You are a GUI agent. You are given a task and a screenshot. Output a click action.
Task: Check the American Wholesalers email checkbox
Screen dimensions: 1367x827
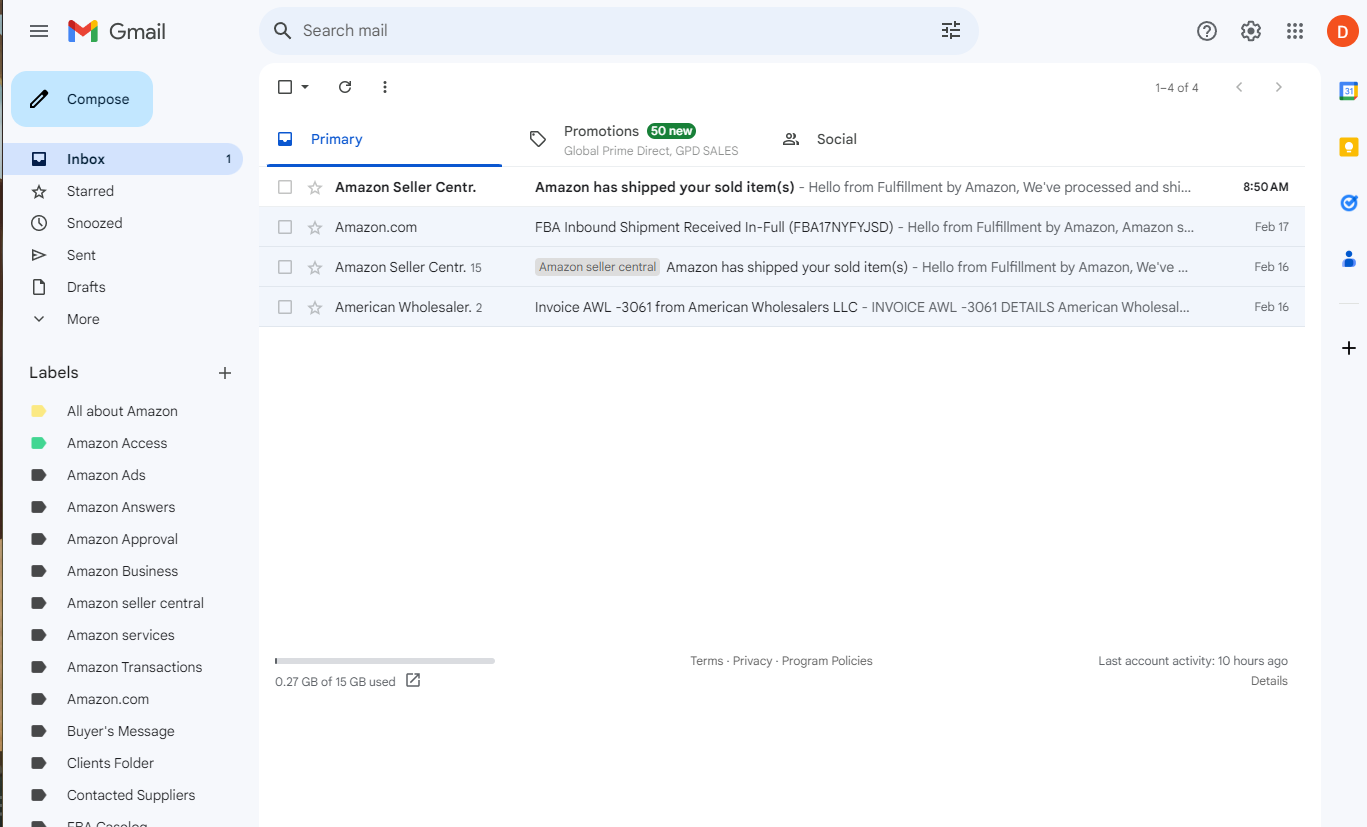pos(285,307)
